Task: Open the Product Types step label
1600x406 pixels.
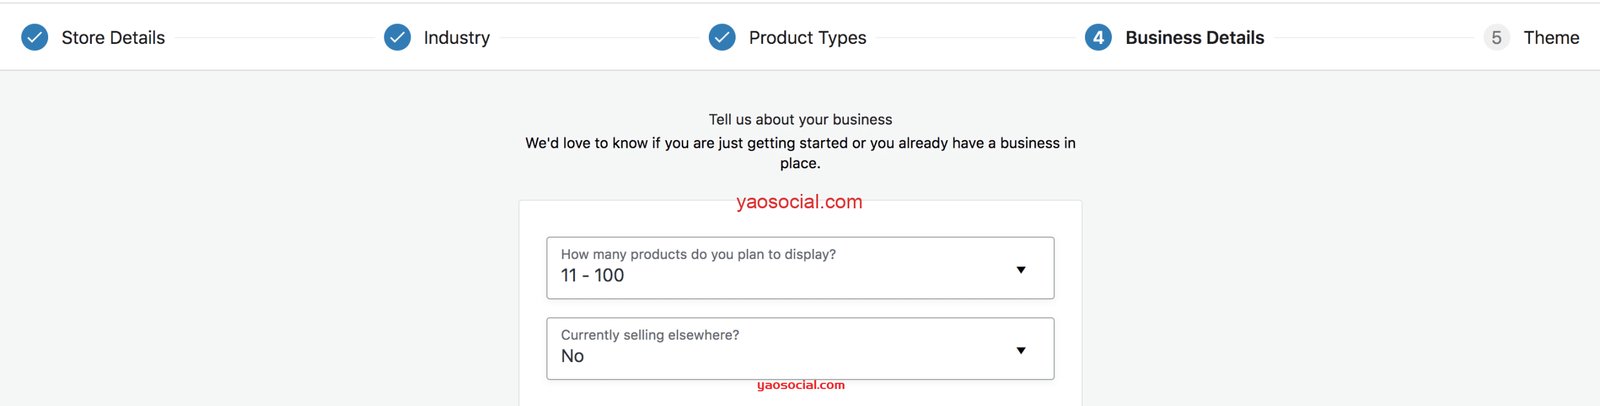Action: 808,38
